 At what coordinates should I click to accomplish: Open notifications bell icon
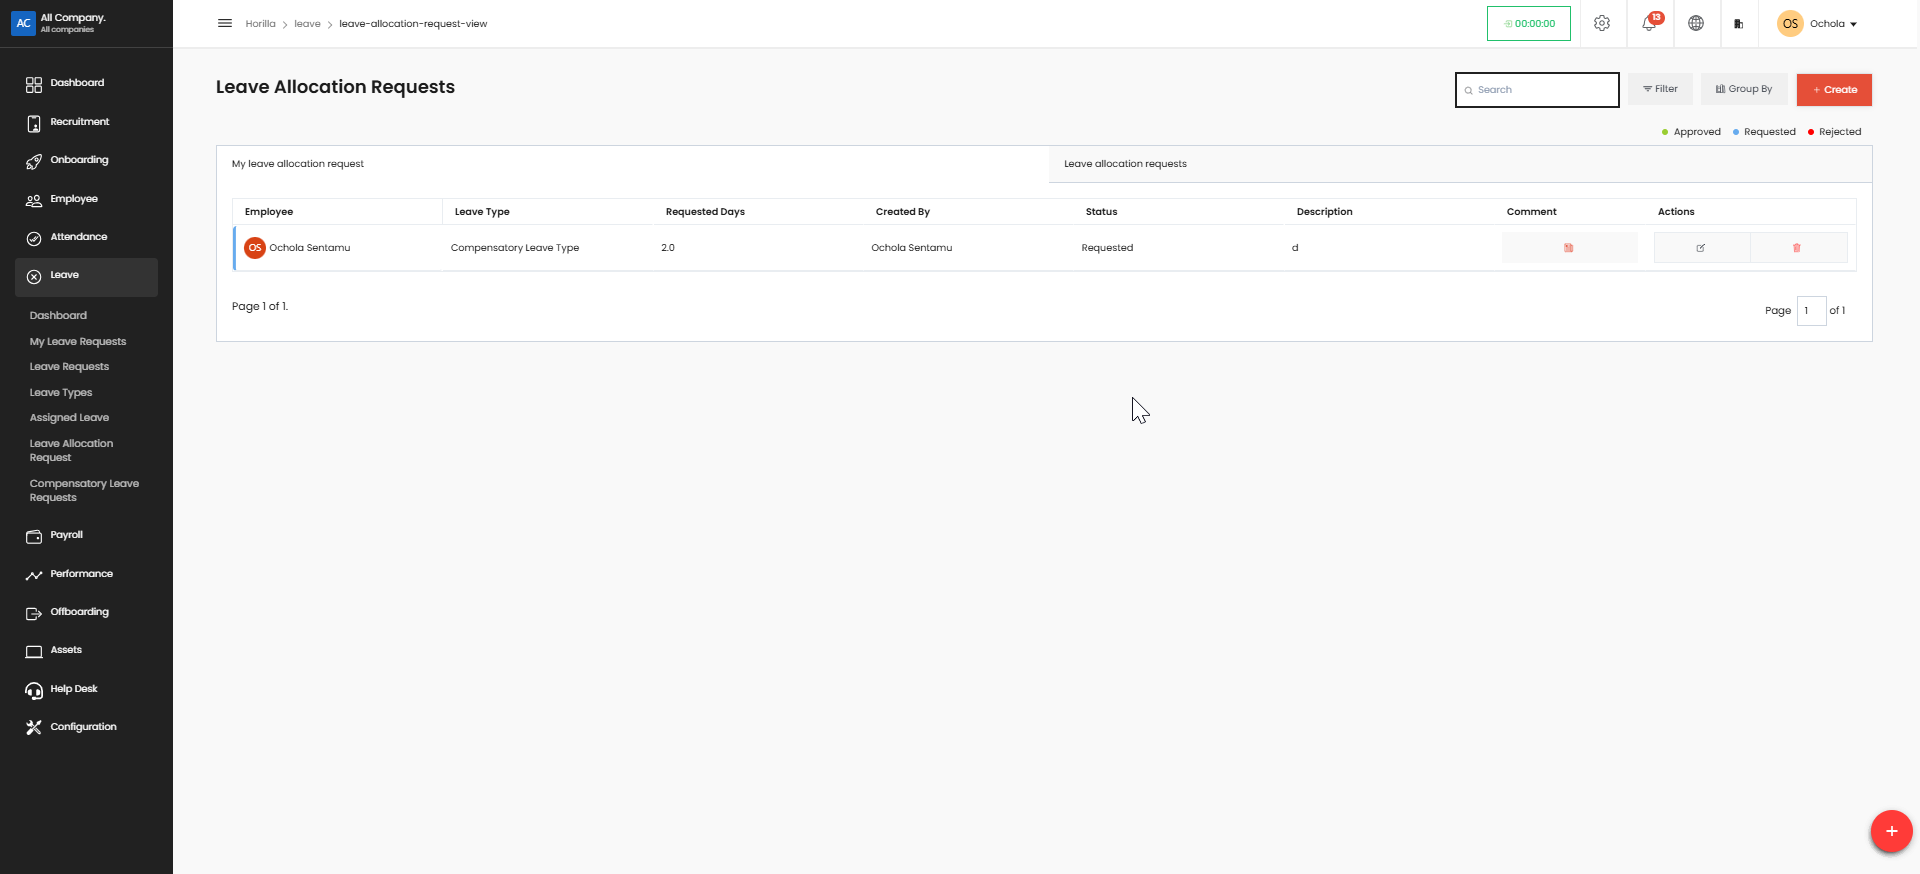pos(1649,23)
